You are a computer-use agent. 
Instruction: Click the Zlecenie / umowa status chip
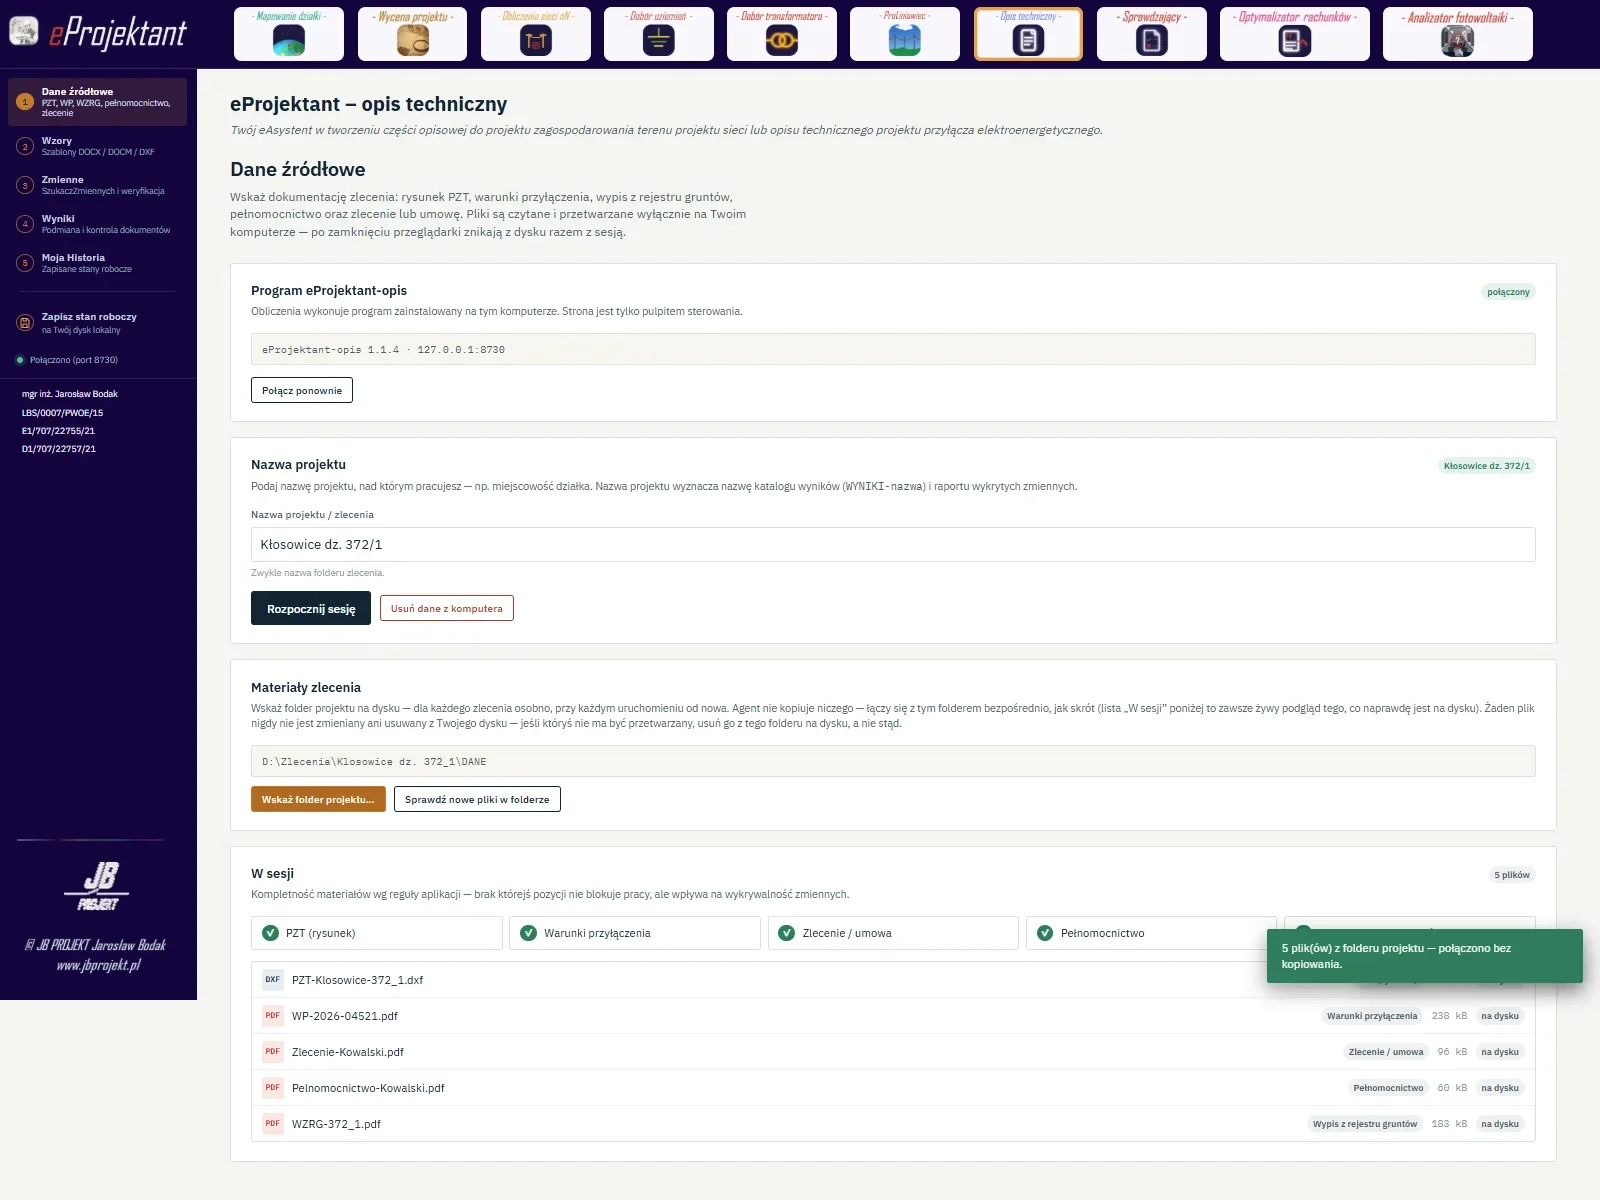click(x=893, y=933)
